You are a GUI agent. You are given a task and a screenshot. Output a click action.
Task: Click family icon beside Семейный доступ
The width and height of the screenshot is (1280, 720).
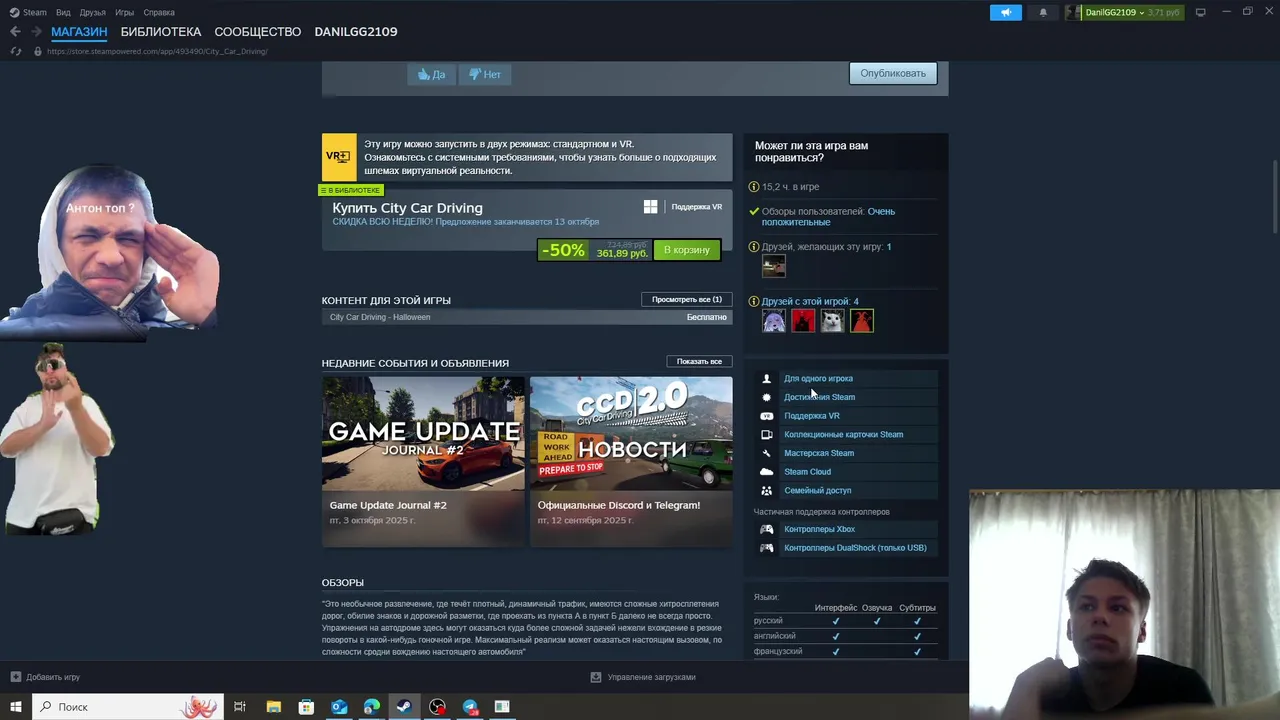coord(767,490)
